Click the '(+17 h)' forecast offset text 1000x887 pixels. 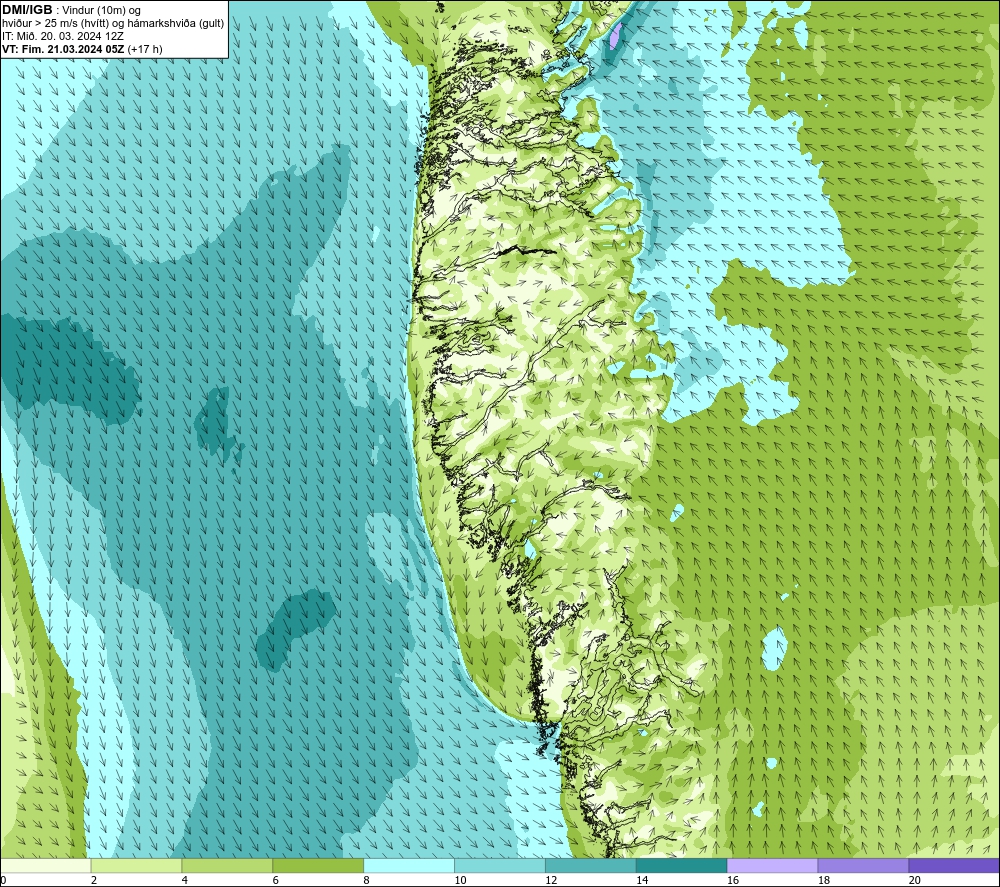tap(145, 49)
